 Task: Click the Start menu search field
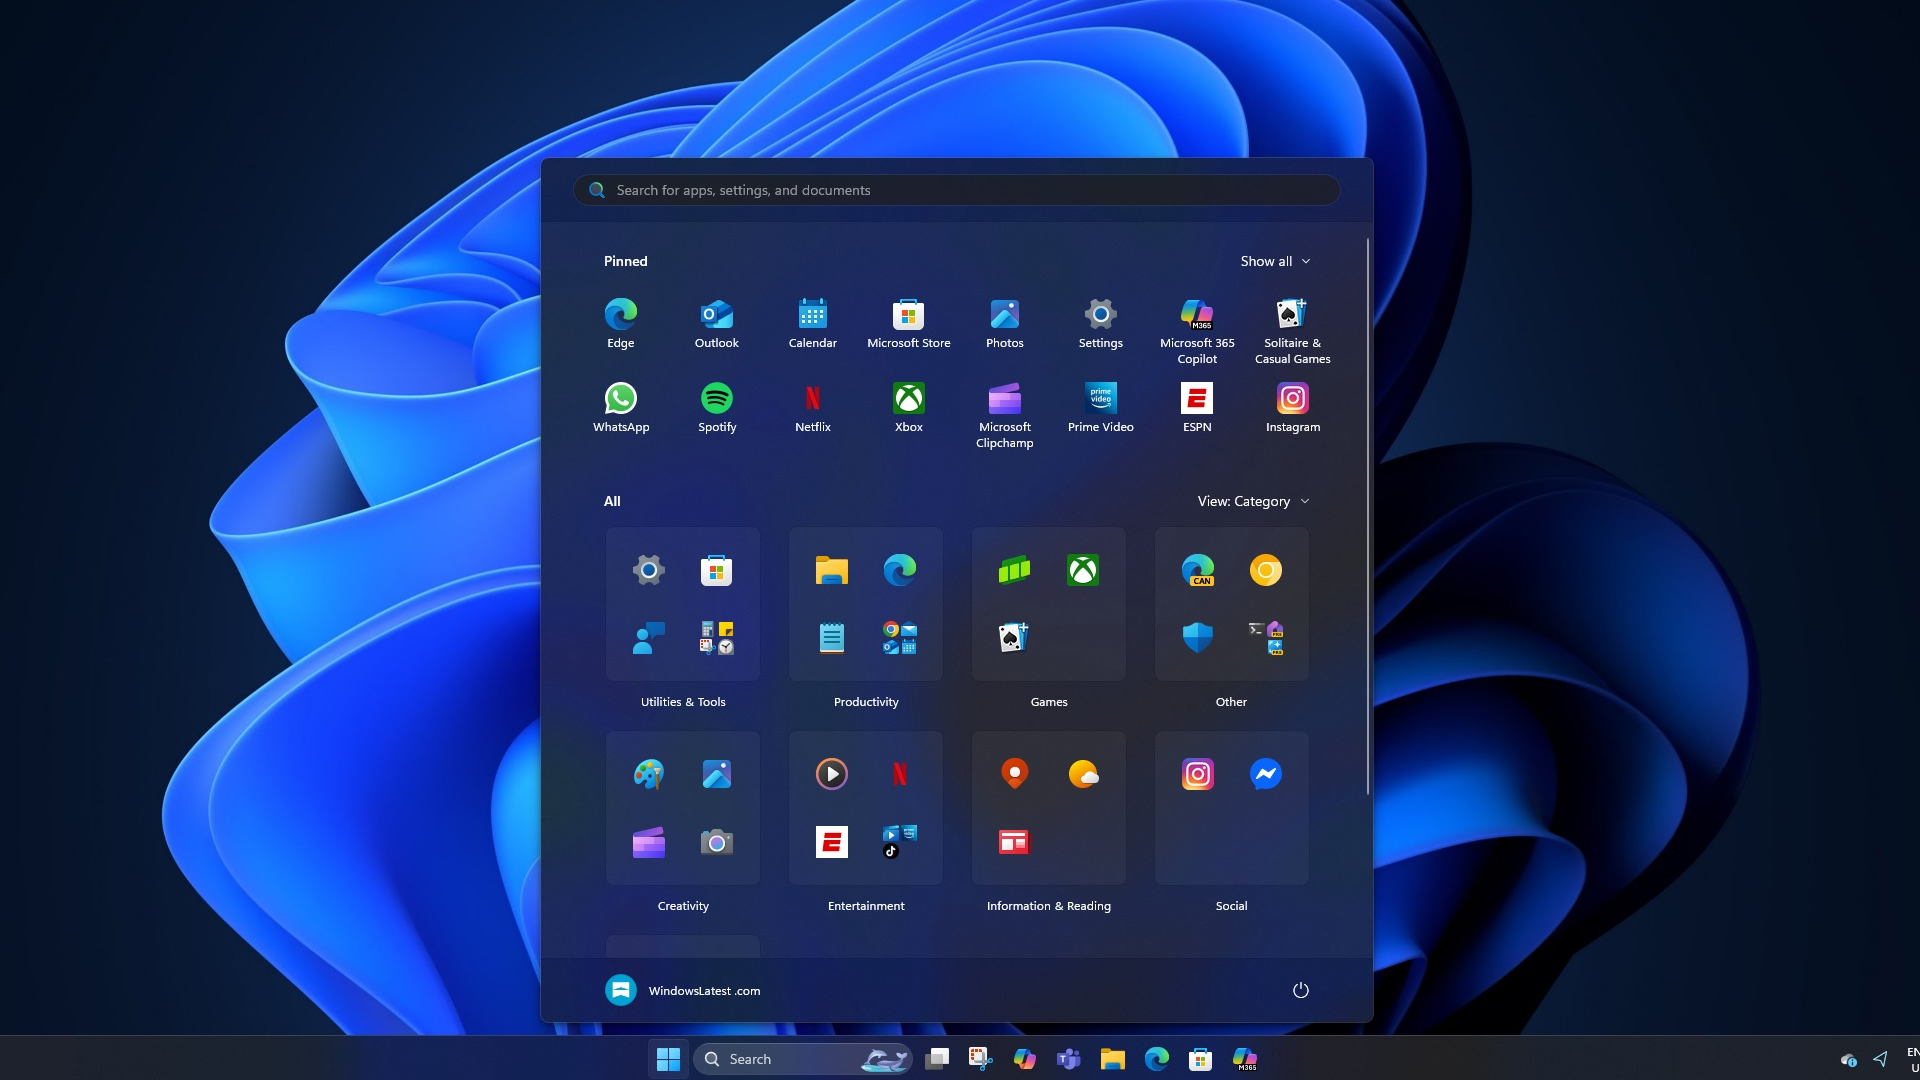956,190
